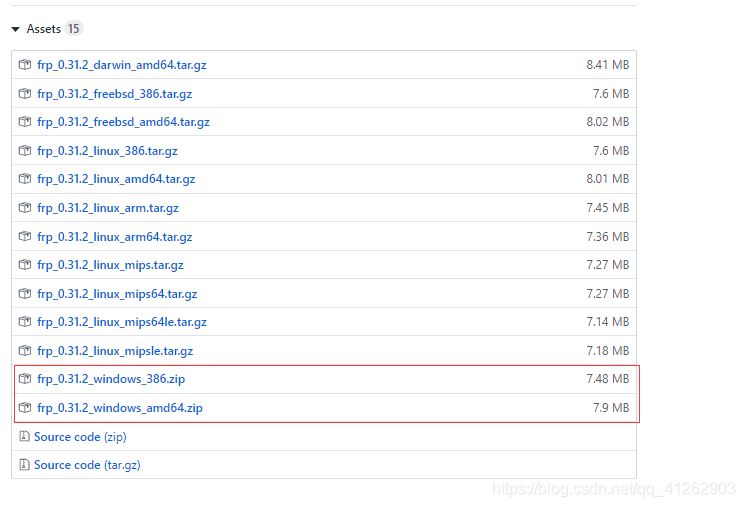The height and width of the screenshot is (507, 745).
Task: Click package icon beside linux_mips64.tar.gz asset
Action: pos(25,294)
